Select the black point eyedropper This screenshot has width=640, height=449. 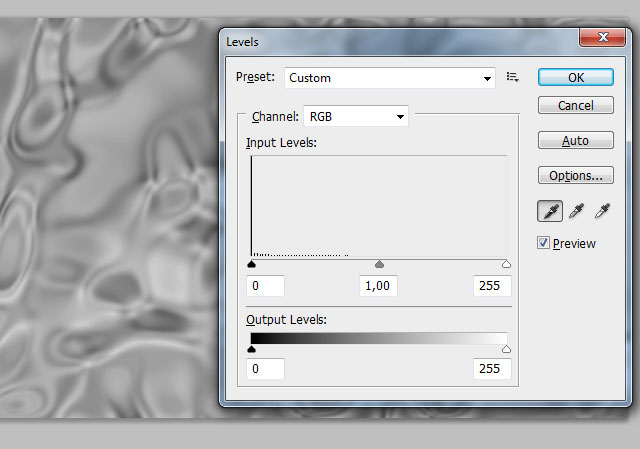[550, 211]
